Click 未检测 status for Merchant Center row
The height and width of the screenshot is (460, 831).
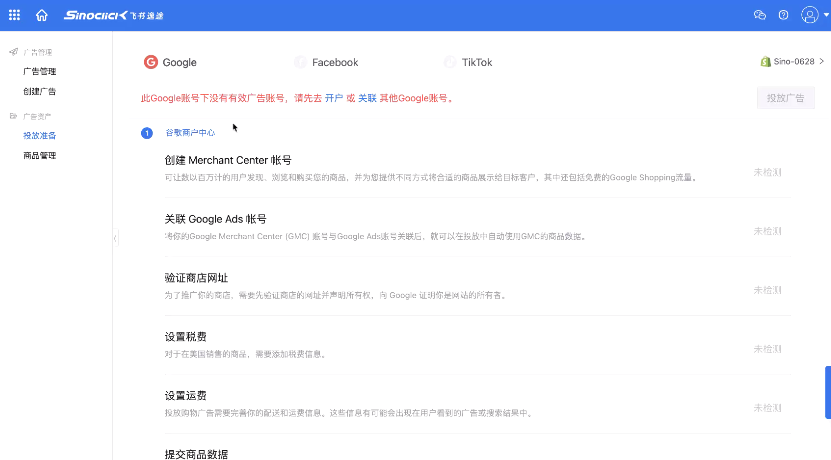pos(767,172)
